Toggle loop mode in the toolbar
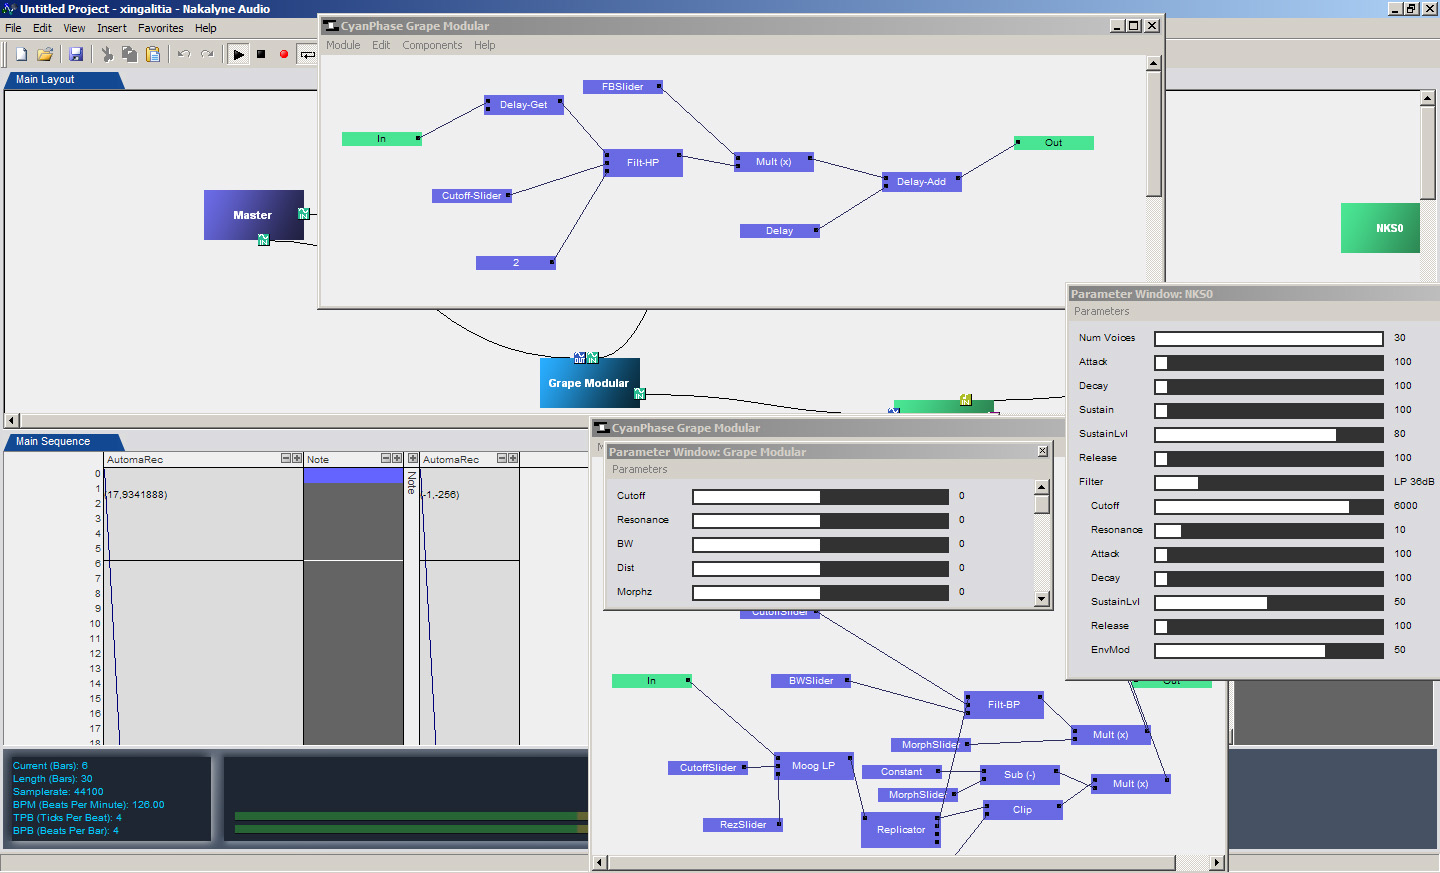This screenshot has width=1440, height=873. click(307, 54)
